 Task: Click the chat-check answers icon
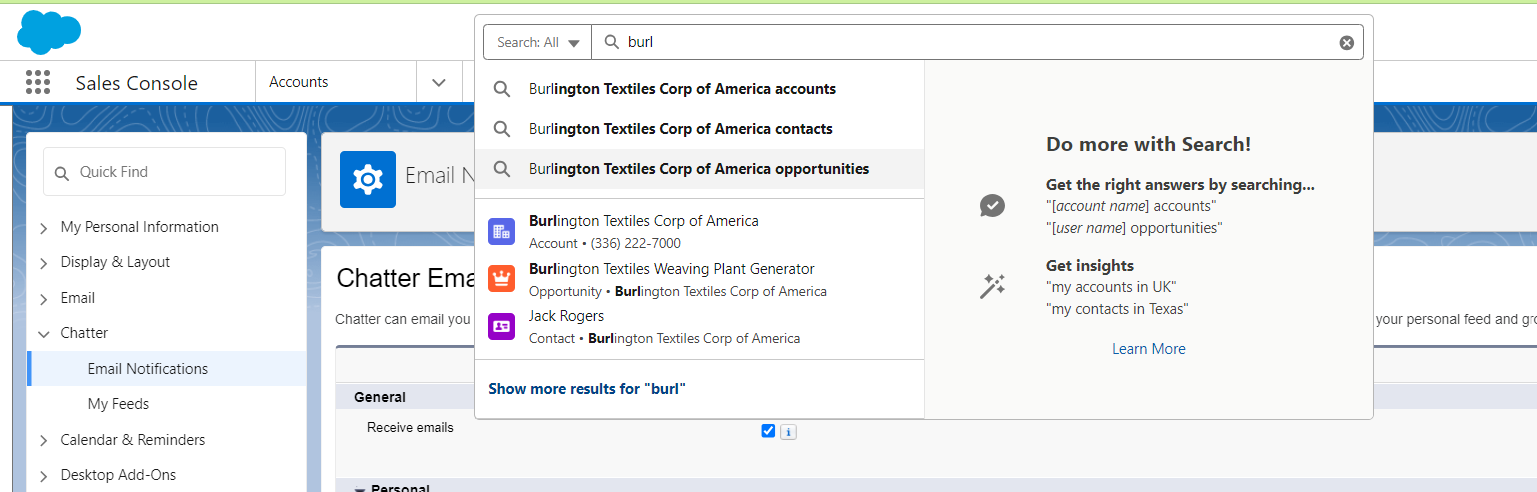992,206
